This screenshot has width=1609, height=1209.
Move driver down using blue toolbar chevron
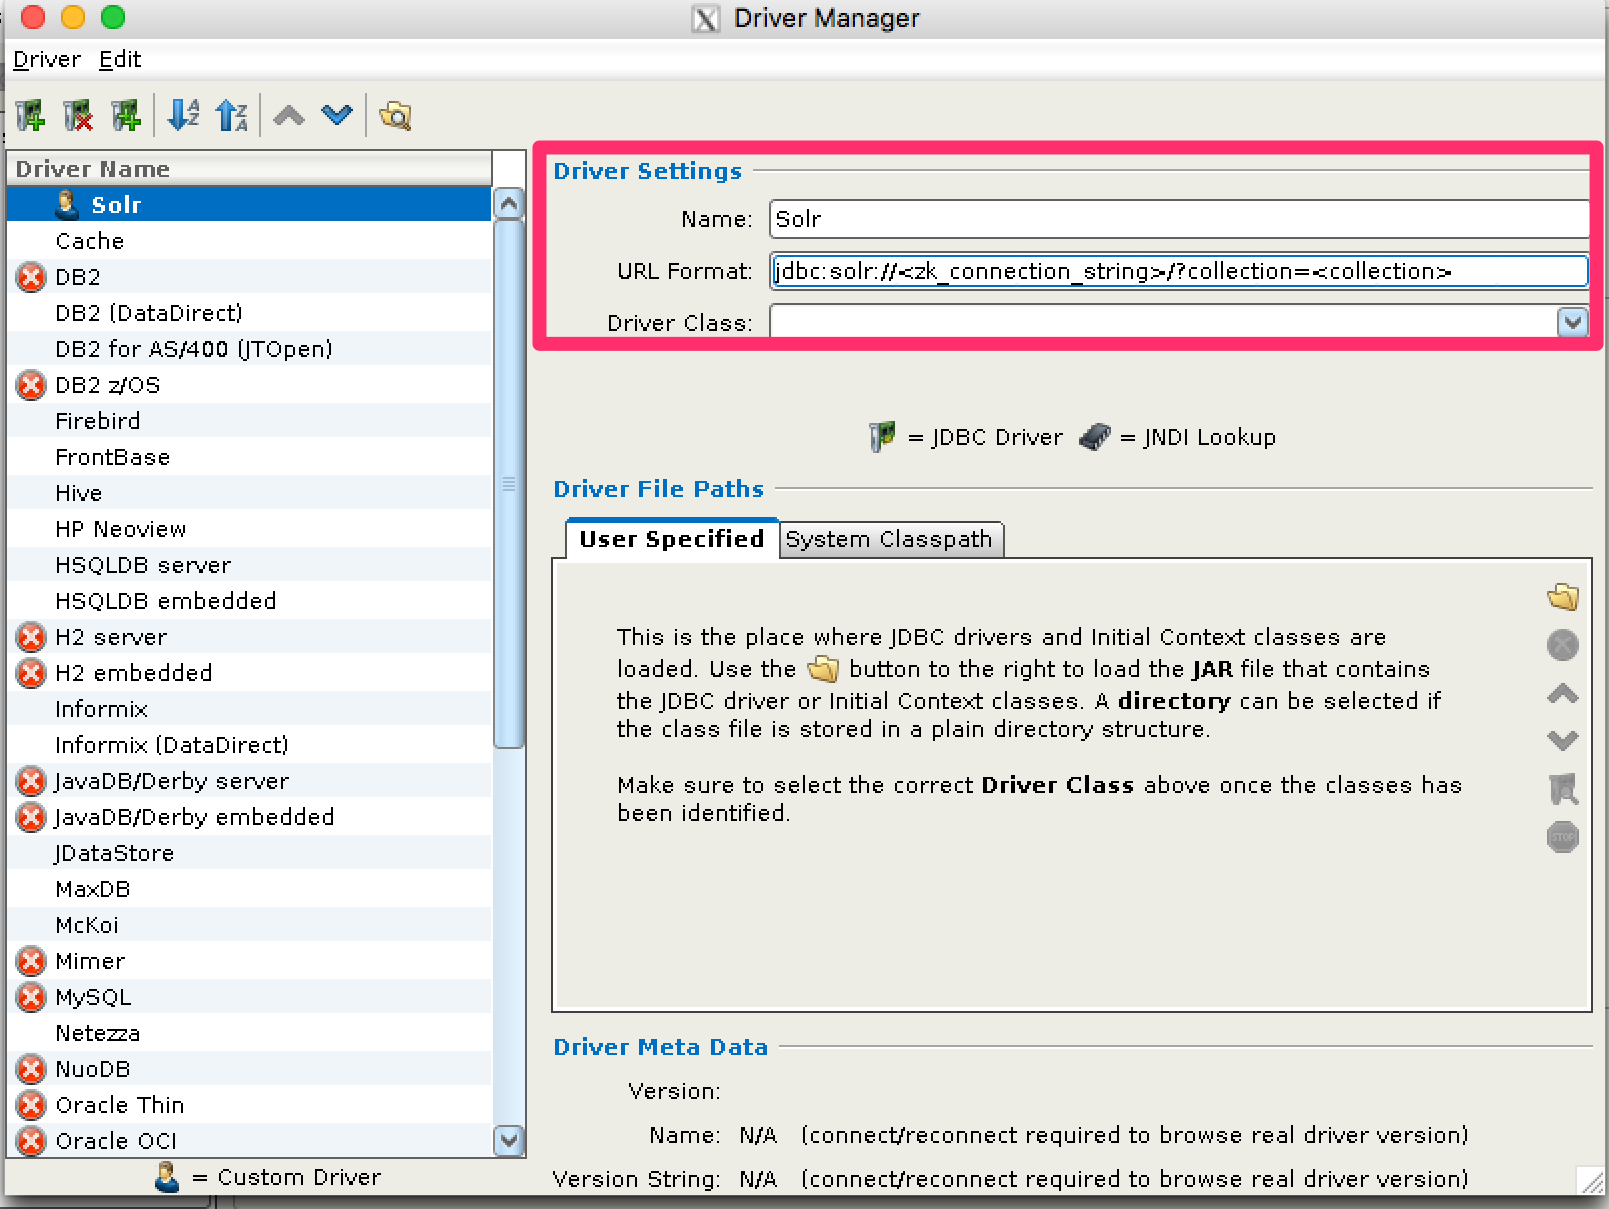tap(337, 116)
